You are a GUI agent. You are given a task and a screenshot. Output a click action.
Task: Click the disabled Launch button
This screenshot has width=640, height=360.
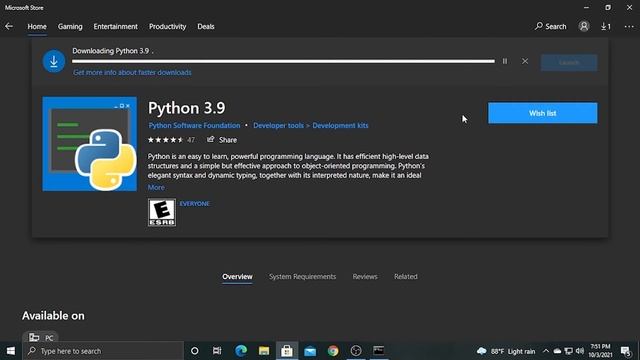point(569,62)
